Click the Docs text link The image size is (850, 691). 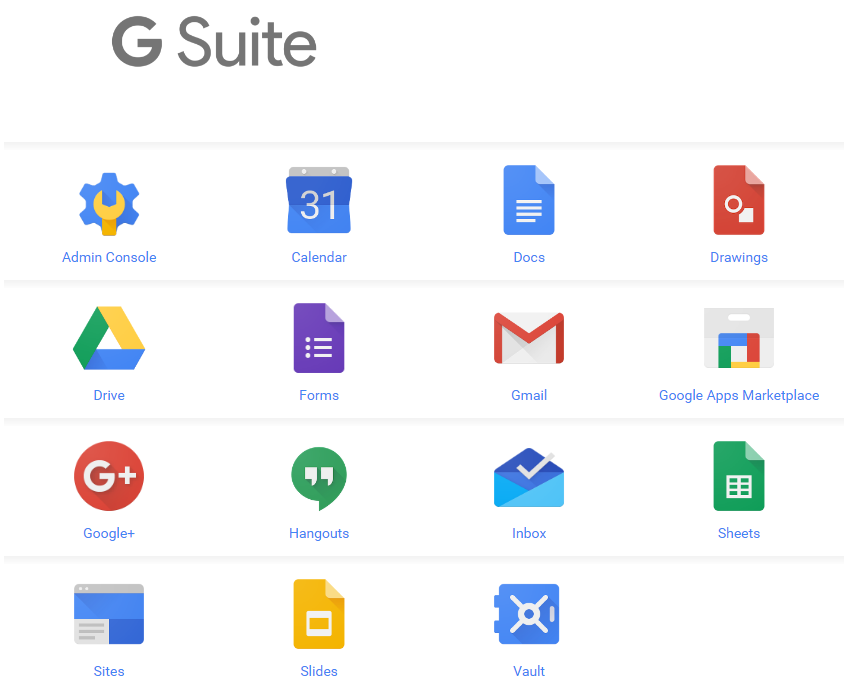pyautogui.click(x=529, y=257)
